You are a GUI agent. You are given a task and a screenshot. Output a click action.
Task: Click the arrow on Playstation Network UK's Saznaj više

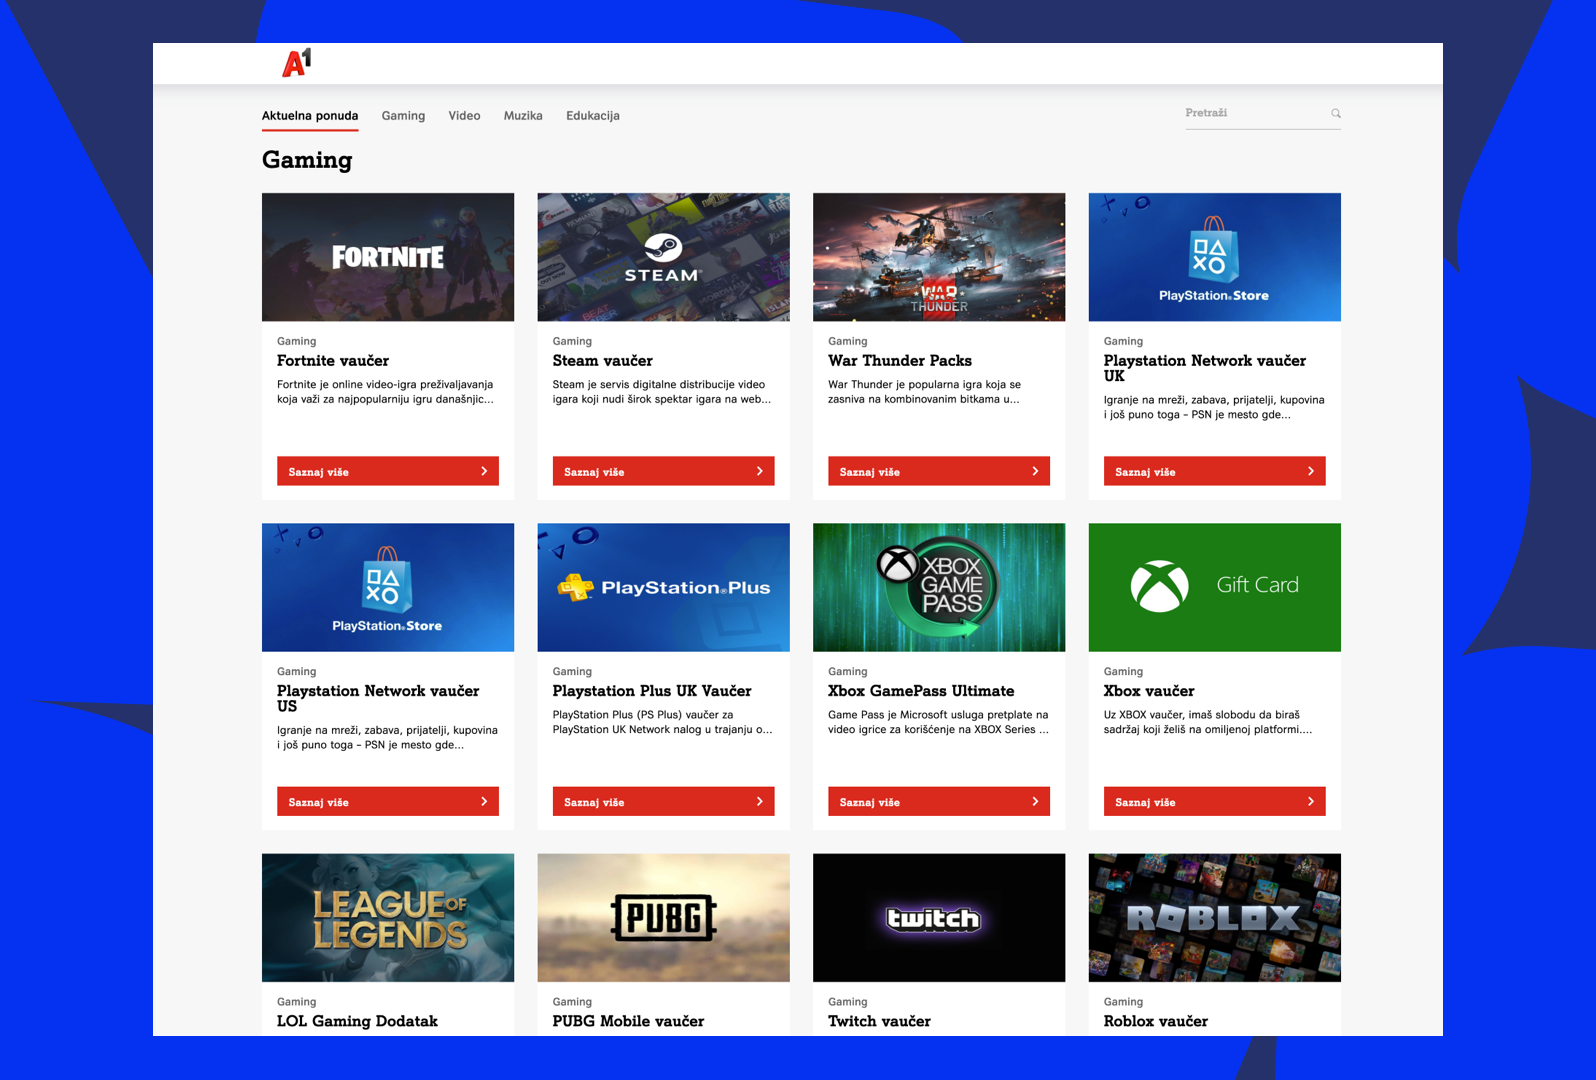coord(1311,471)
